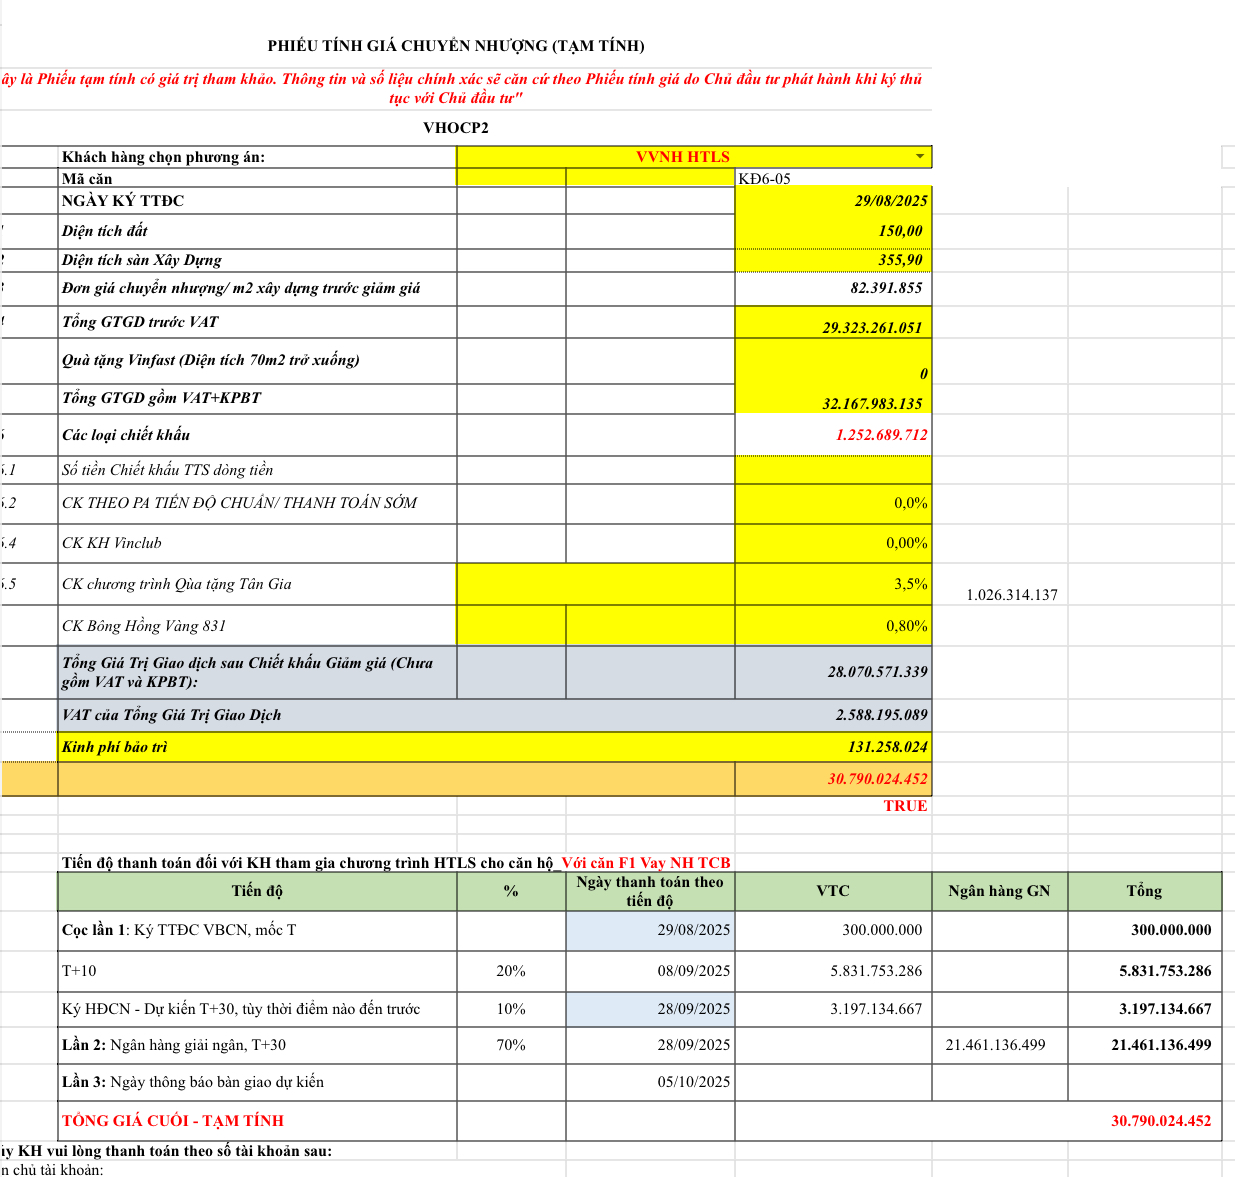This screenshot has height=1177, width=1235.
Task: Select the KĐ6-05 unit code cell
Action: pos(832,179)
